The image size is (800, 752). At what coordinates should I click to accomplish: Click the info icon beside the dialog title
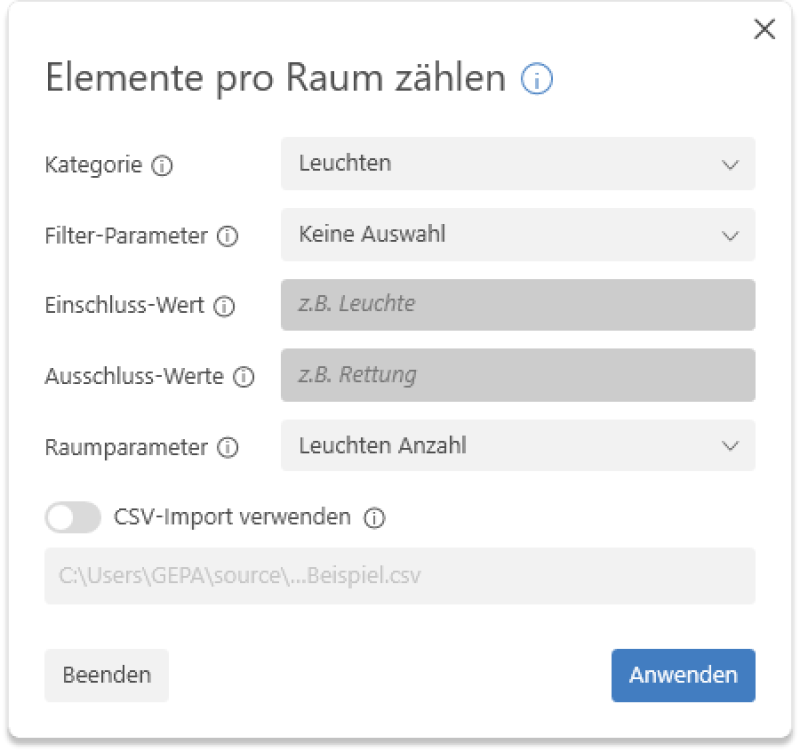(x=537, y=80)
